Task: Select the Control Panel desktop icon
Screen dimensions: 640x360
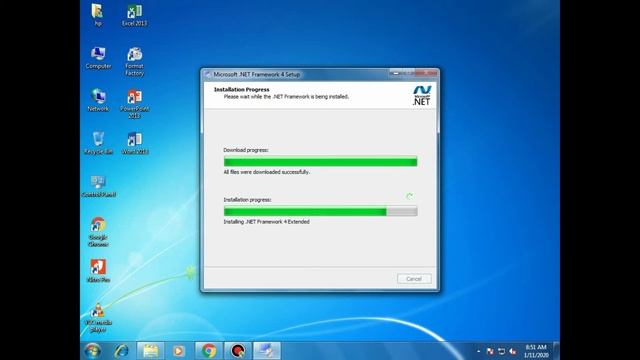Action: click(98, 186)
